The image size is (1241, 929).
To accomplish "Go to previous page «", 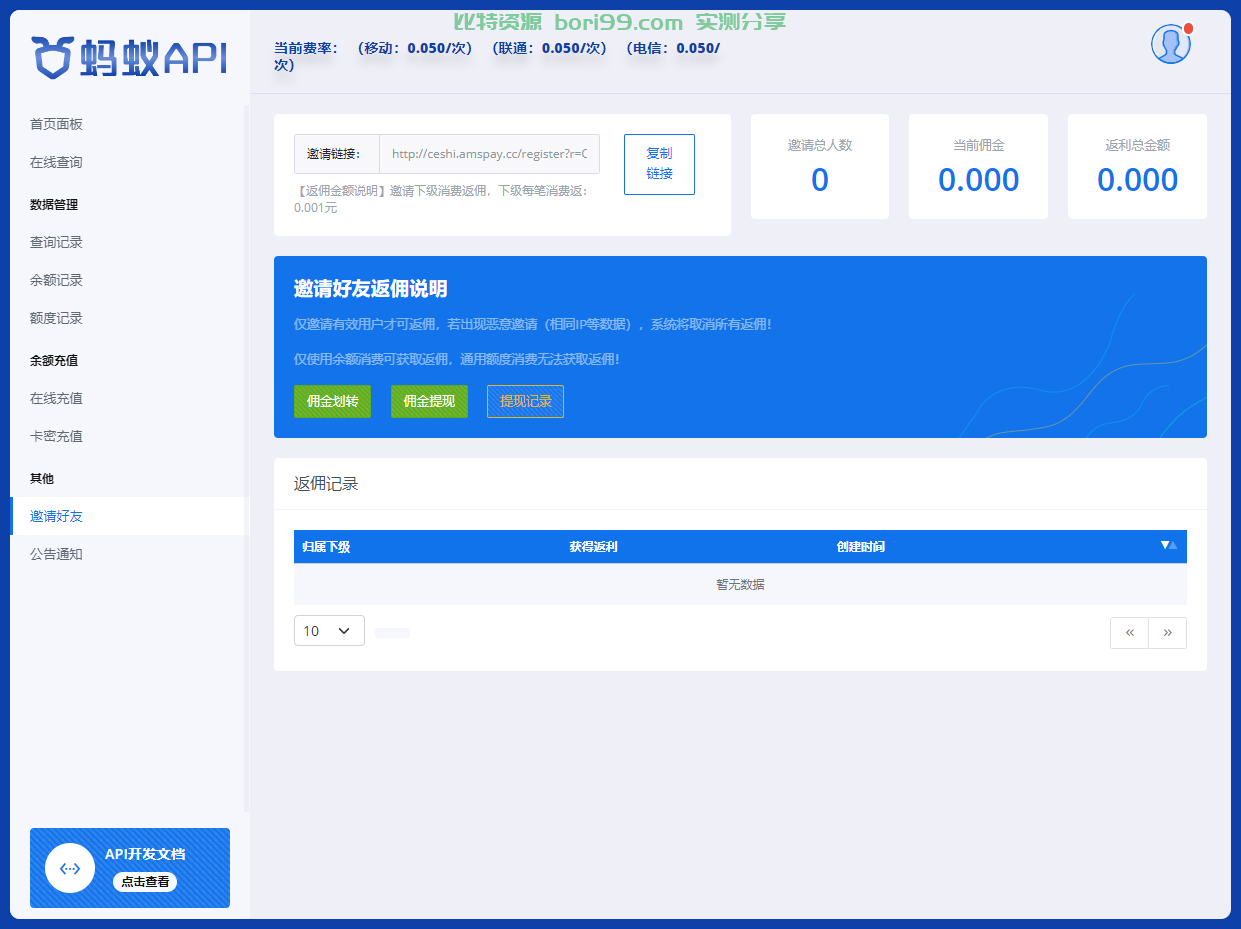I will click(x=1130, y=632).
